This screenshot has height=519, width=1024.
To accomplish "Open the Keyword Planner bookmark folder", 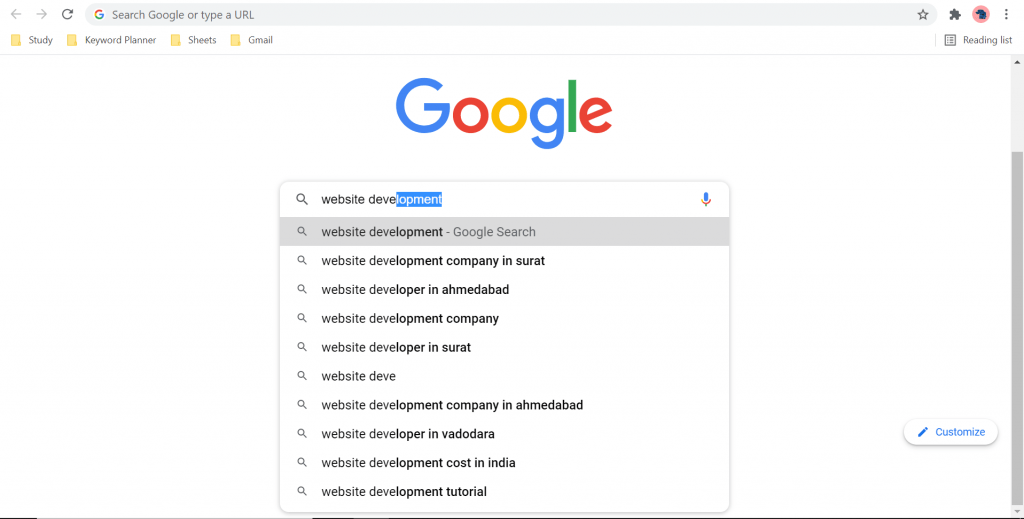I will [x=112, y=40].
